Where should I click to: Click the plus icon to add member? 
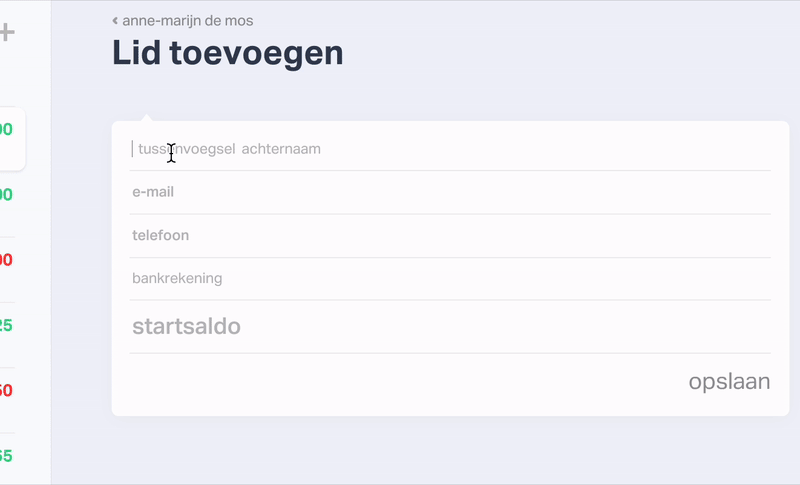[7, 33]
